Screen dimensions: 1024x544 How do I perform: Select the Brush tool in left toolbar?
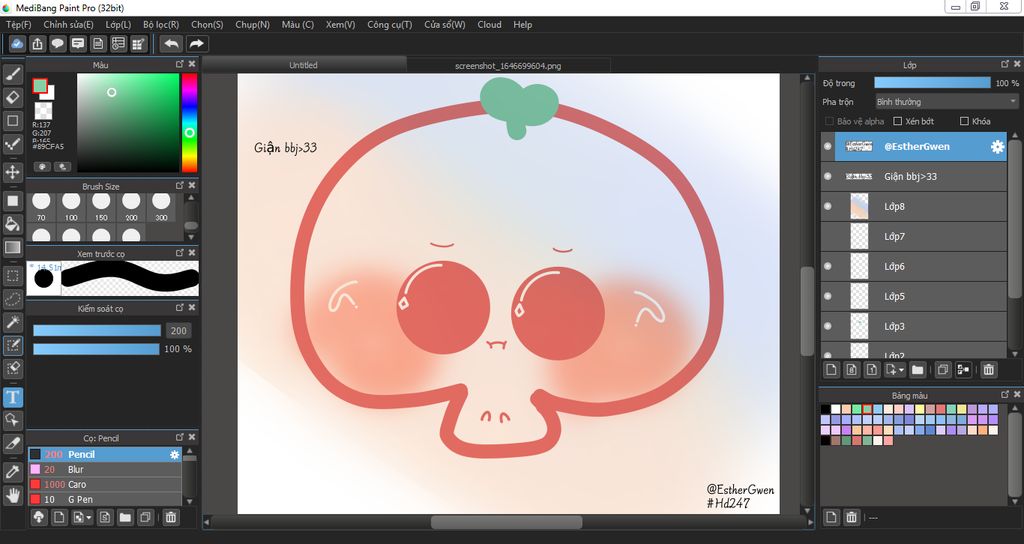click(12, 74)
